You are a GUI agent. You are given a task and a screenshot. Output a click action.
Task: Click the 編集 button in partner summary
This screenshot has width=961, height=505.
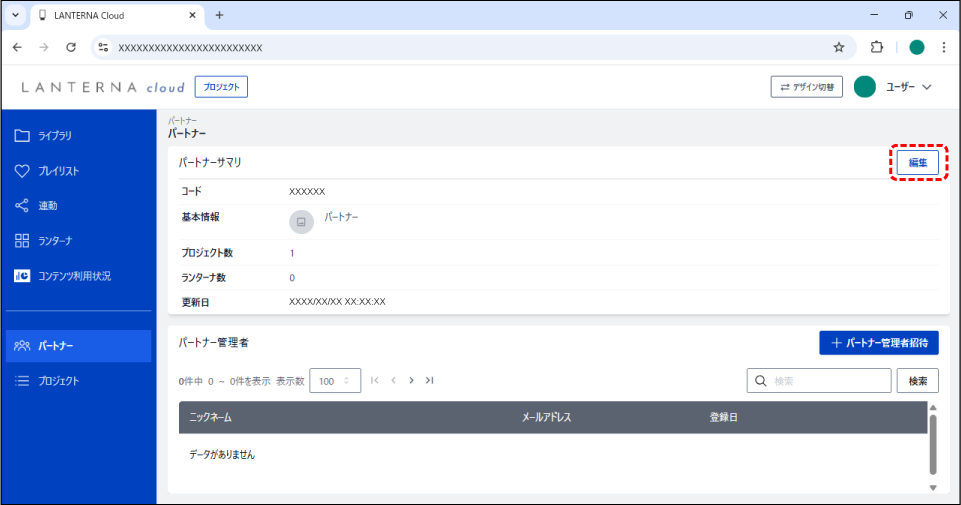[x=917, y=162]
